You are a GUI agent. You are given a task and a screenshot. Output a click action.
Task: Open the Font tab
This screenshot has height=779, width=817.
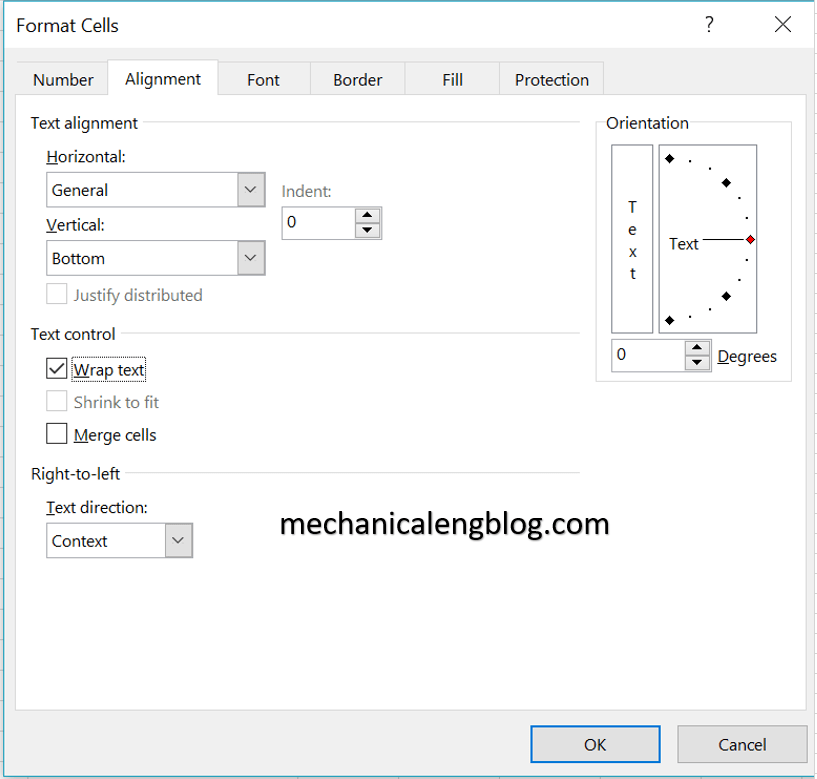[x=263, y=79]
